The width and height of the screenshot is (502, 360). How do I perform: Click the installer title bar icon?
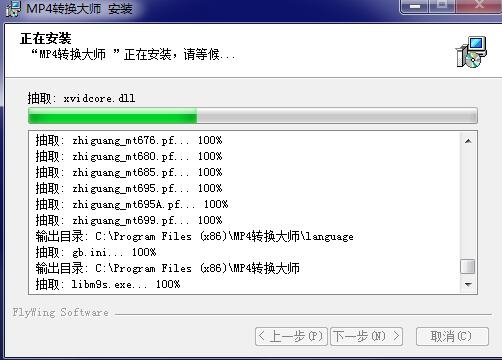[x=13, y=8]
